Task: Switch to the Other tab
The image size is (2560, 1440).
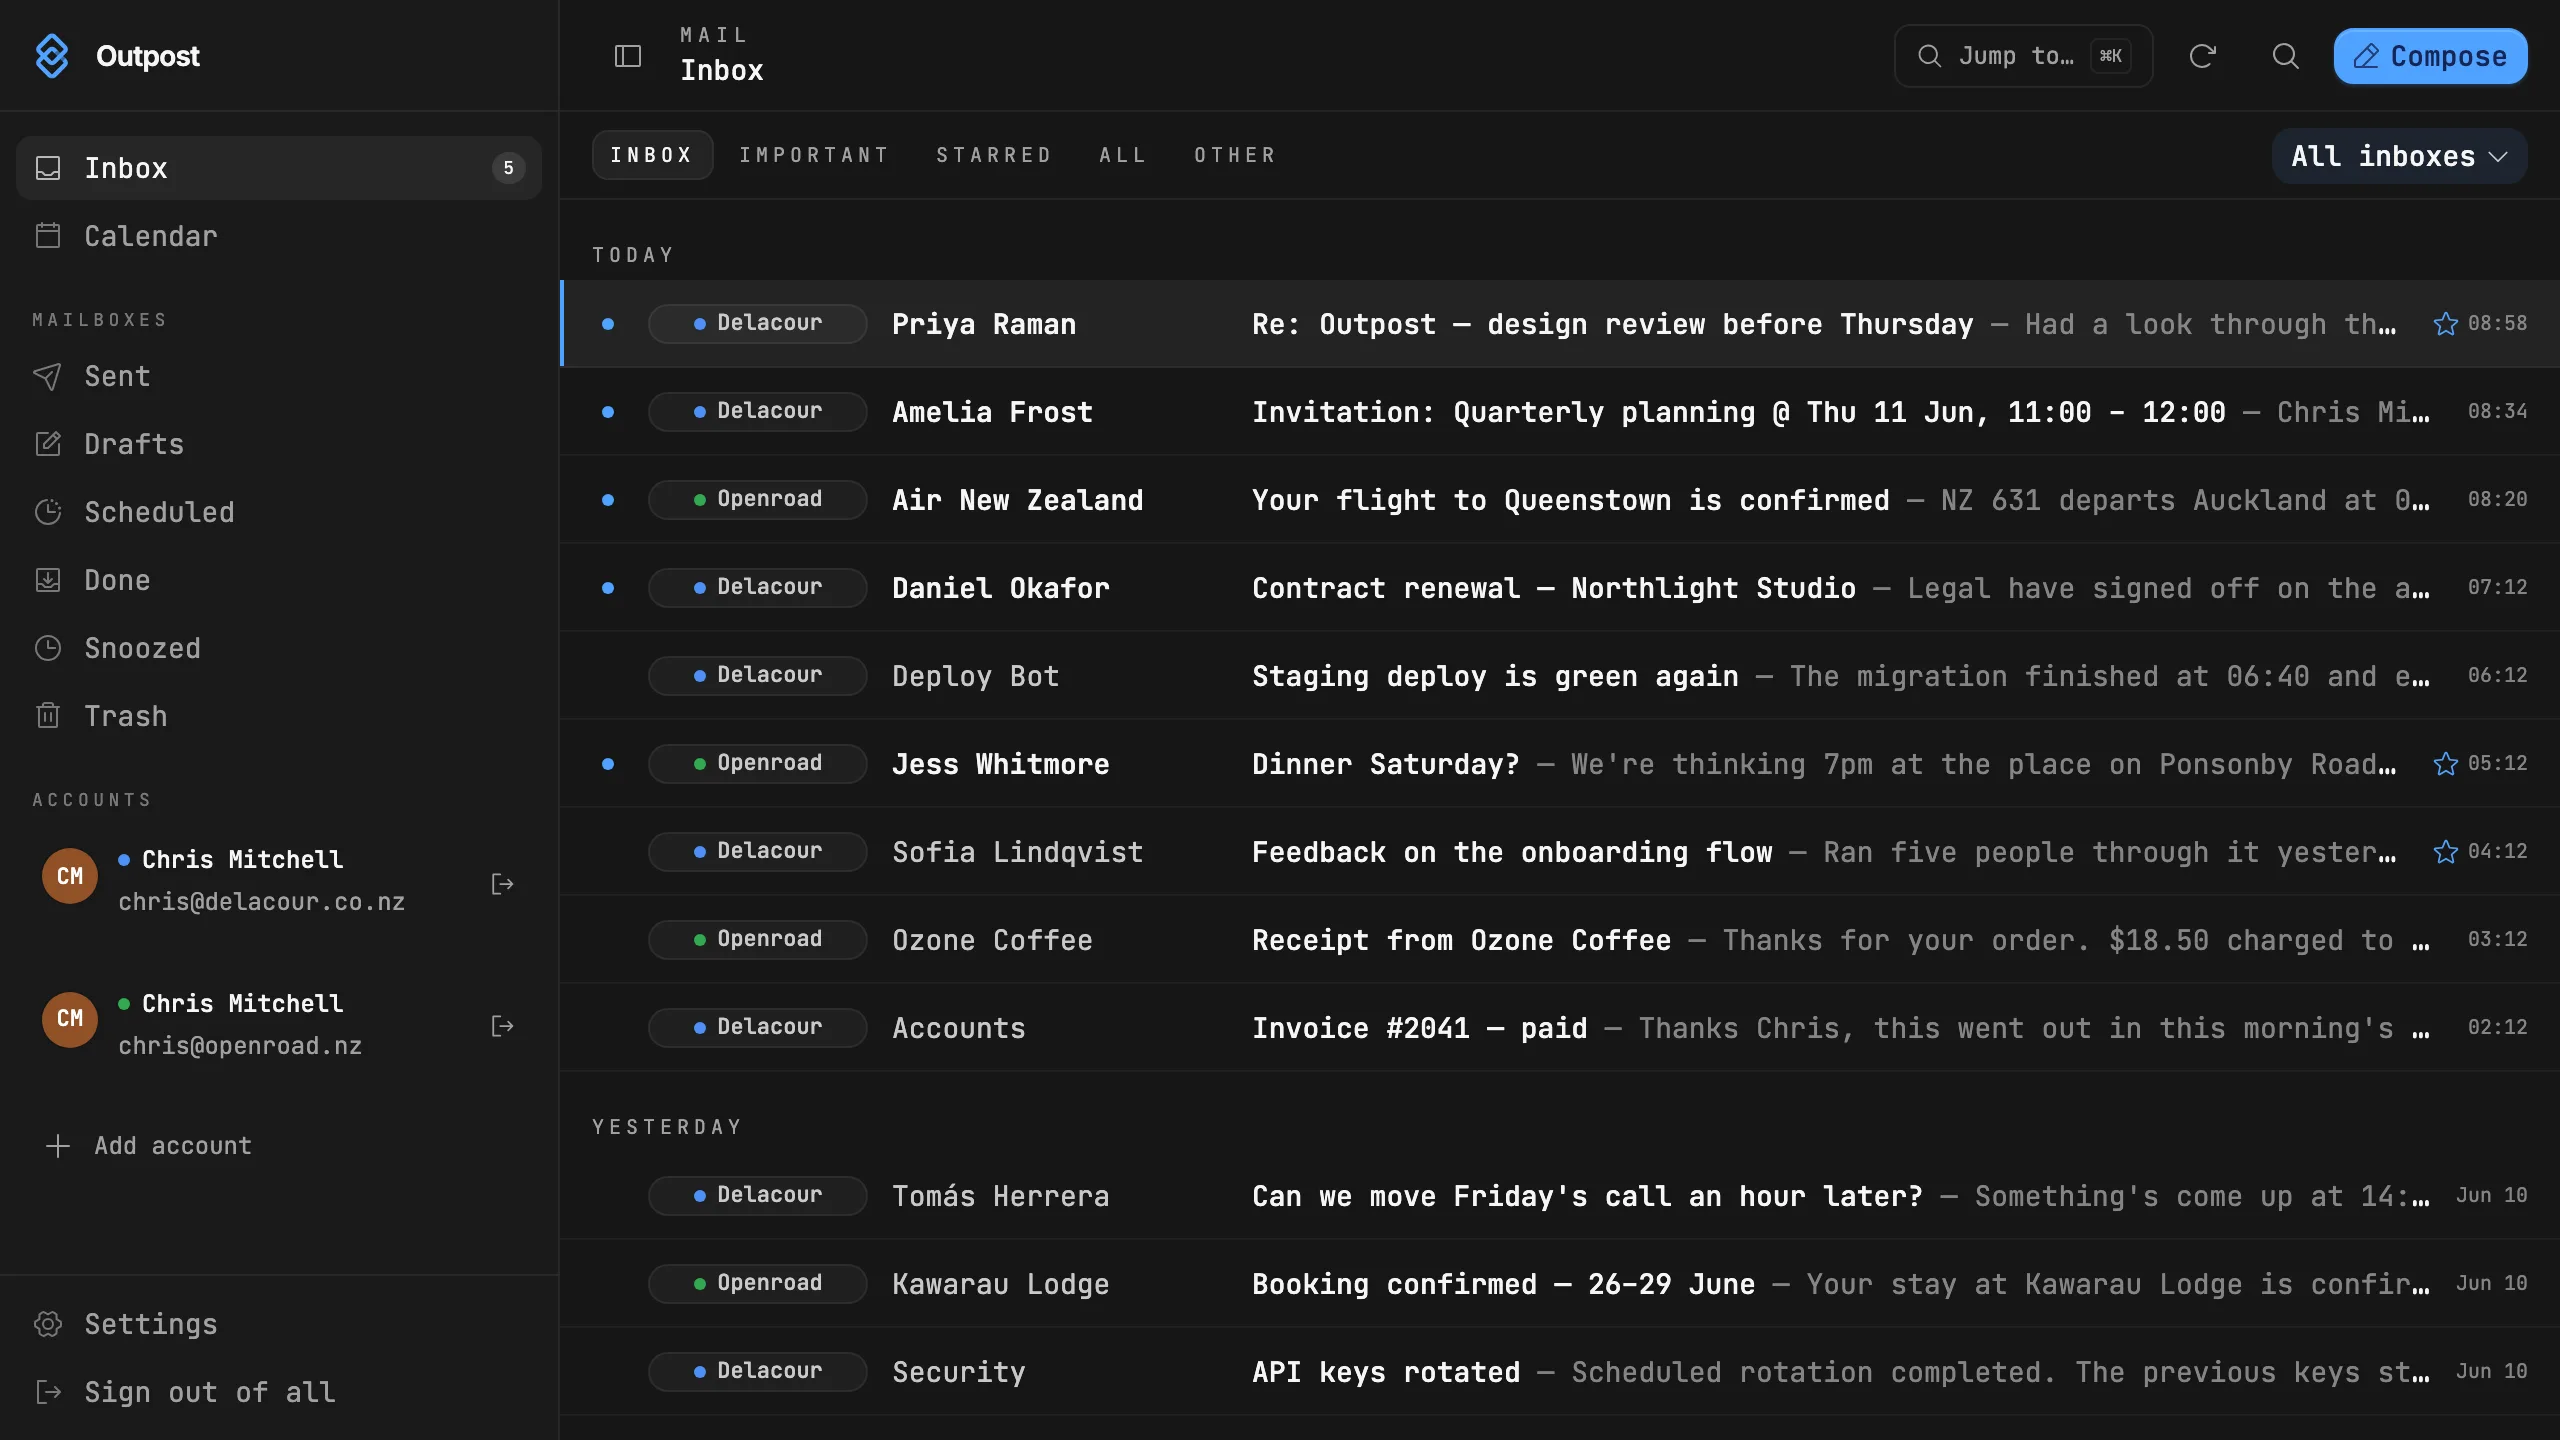Action: (1235, 155)
